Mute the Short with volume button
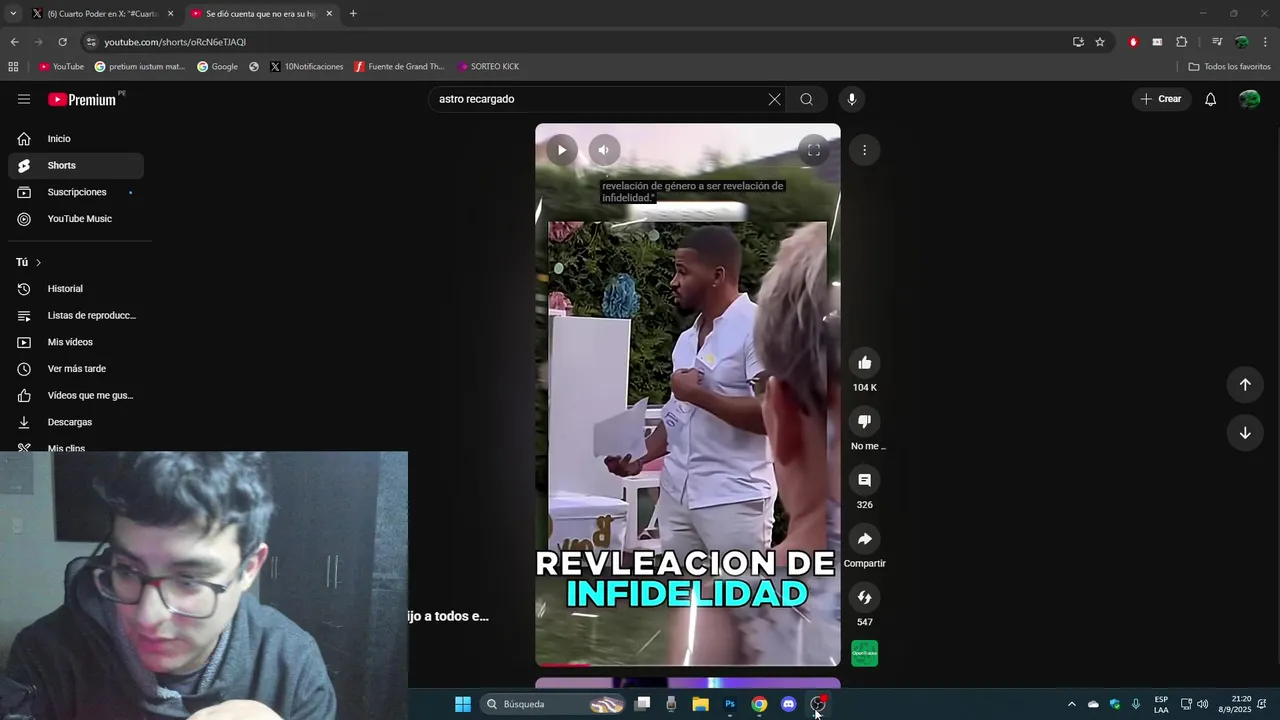Image resolution: width=1280 pixels, height=720 pixels. (x=604, y=150)
